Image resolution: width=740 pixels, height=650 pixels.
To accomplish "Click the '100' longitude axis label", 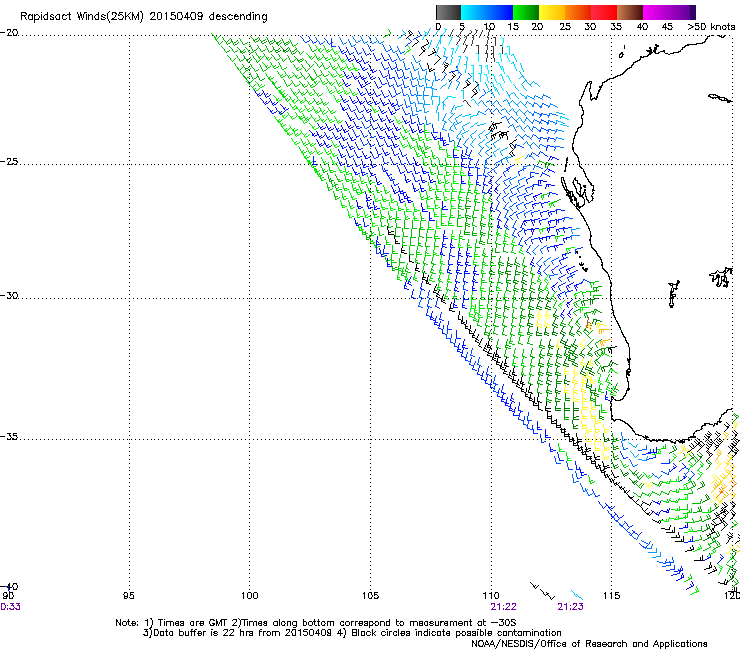I will (x=250, y=596).
